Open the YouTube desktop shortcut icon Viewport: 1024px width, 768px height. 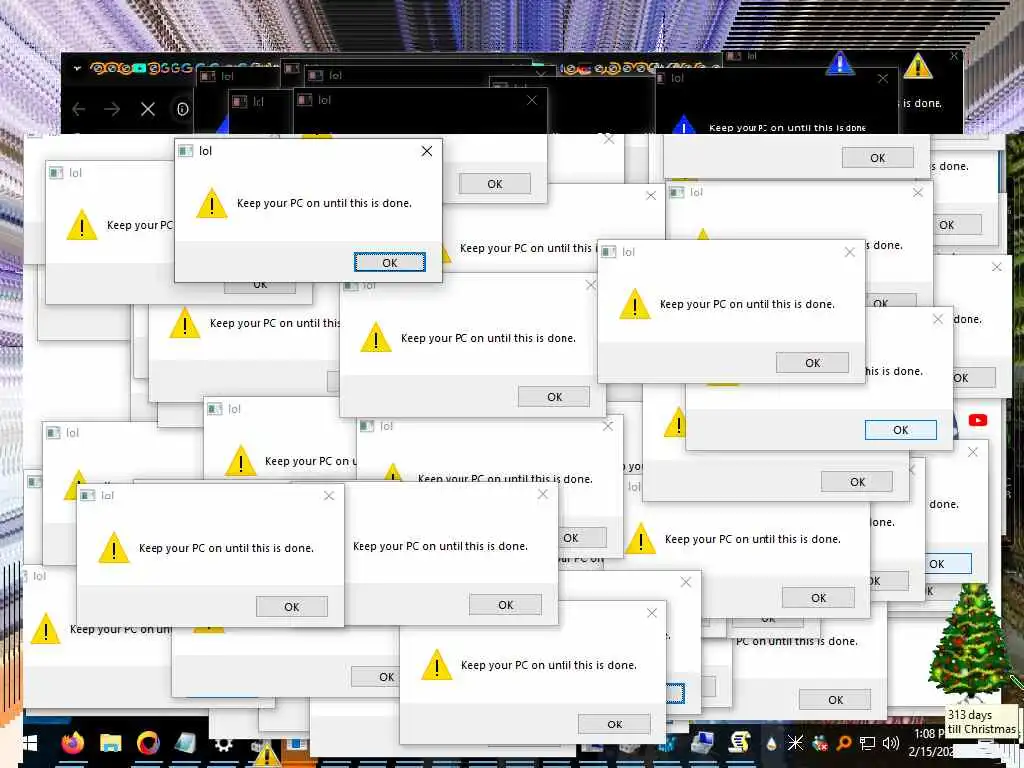978,420
